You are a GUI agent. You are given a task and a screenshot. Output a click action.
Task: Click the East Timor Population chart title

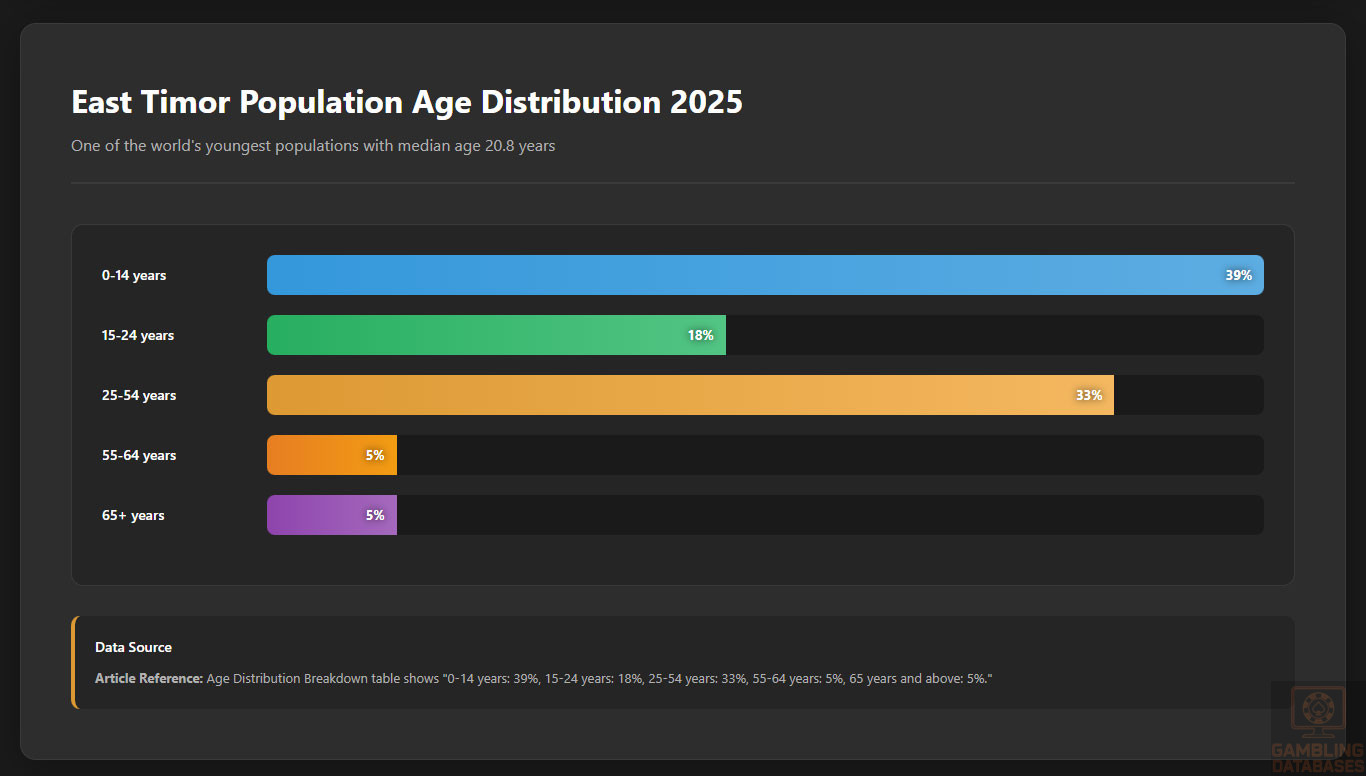point(406,102)
